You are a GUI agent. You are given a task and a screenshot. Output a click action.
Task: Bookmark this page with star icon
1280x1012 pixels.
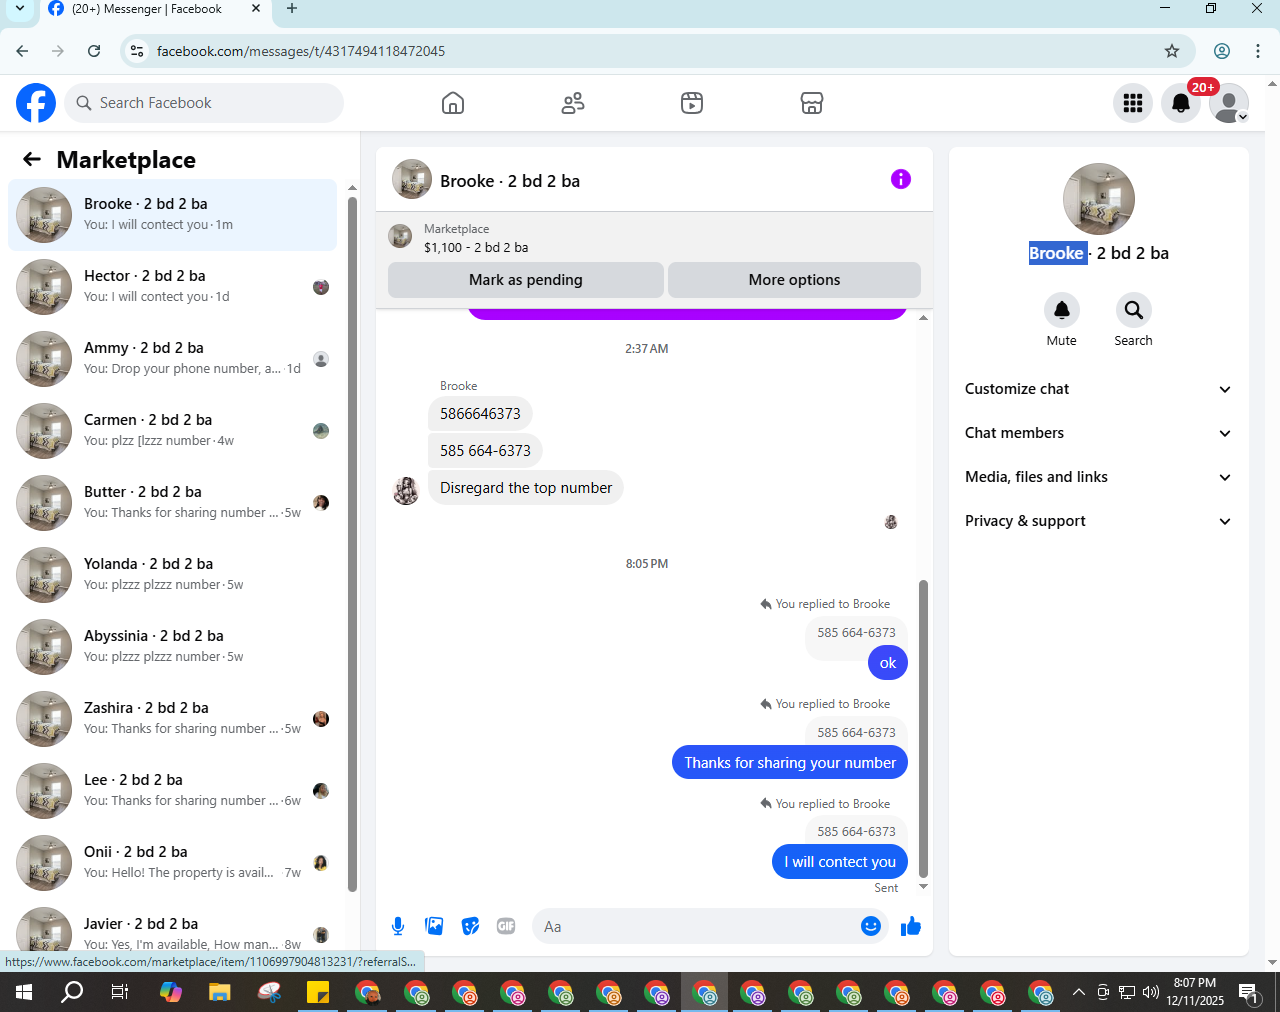click(x=1172, y=51)
